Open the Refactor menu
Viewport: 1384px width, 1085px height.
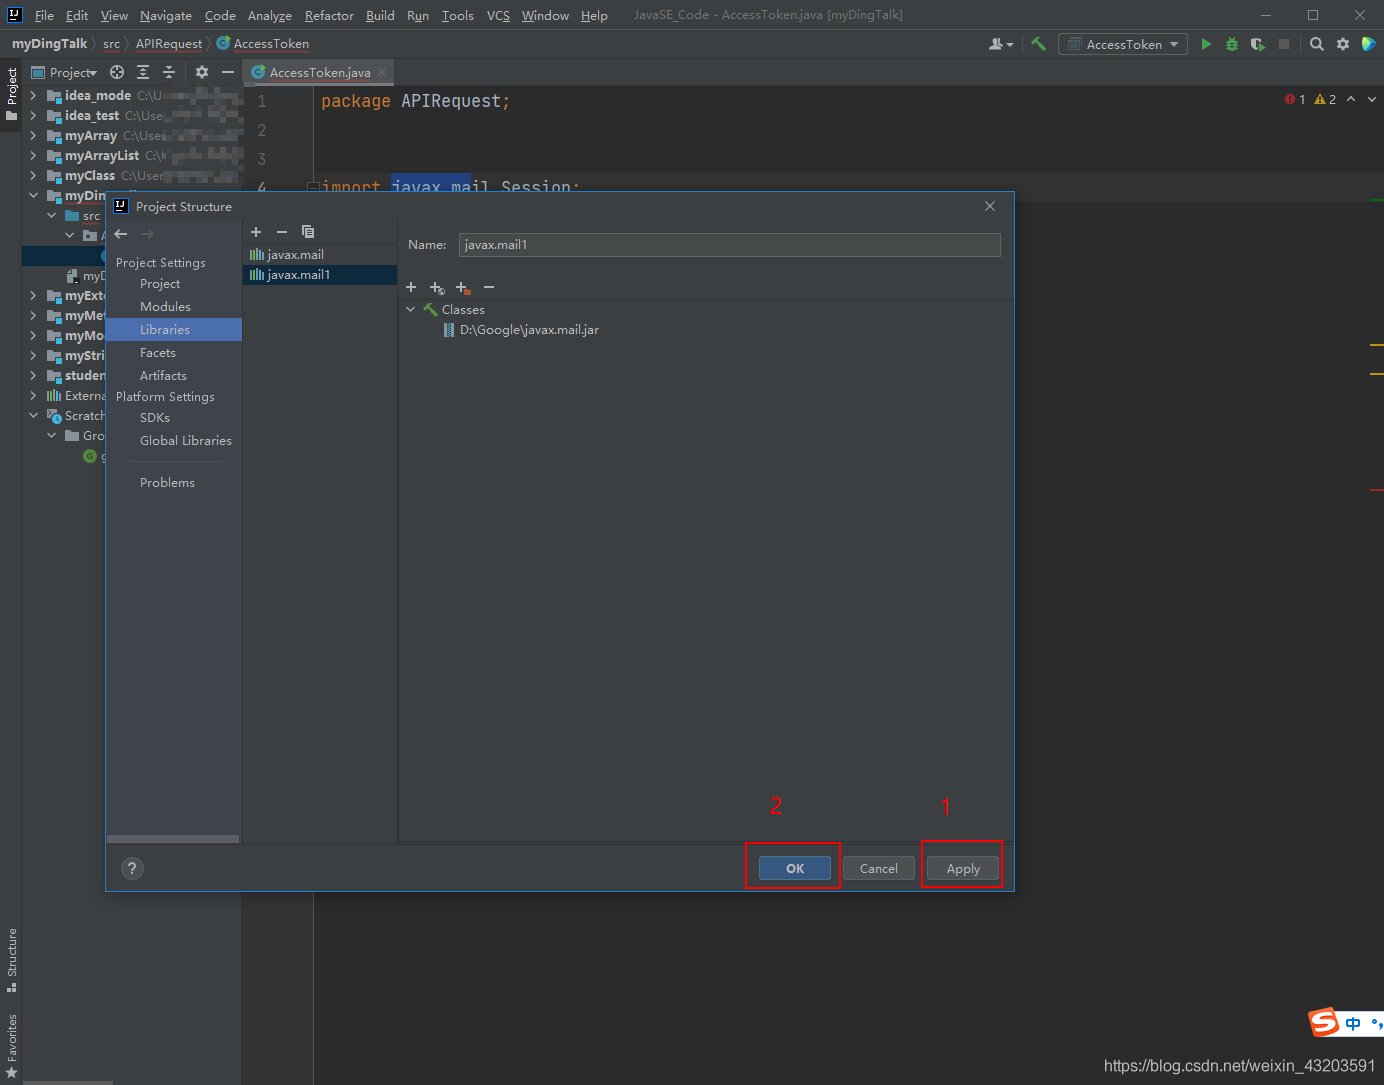[329, 15]
